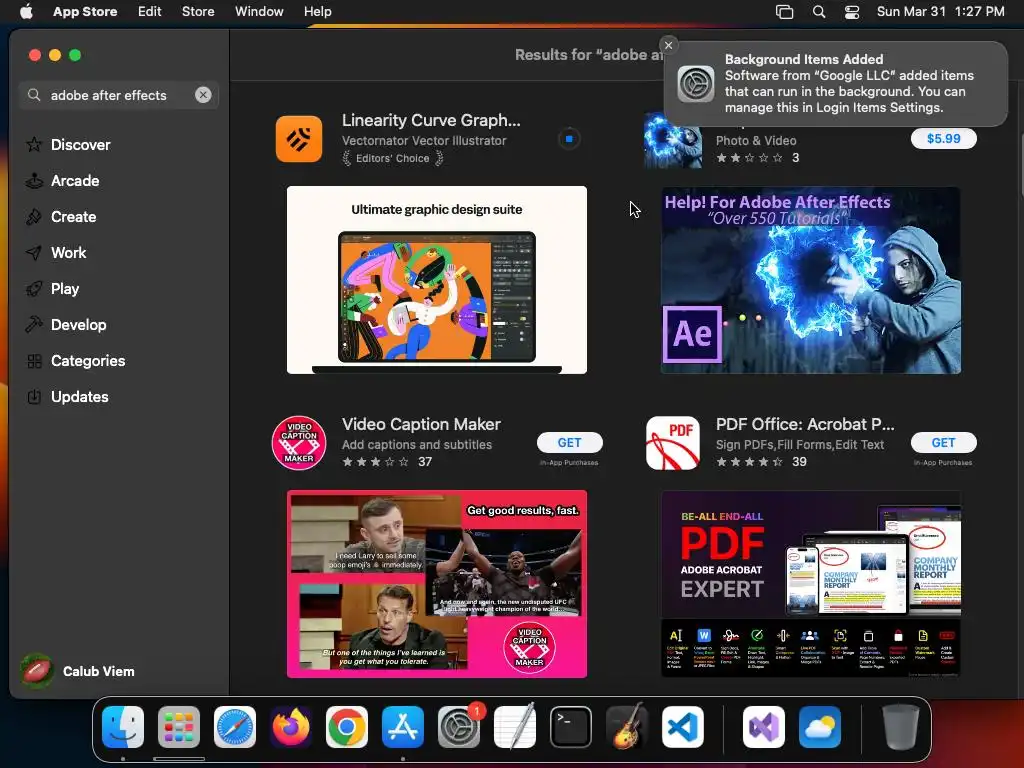Open Control Center in menu bar
Screen dimensions: 1024x768
(x=852, y=11)
